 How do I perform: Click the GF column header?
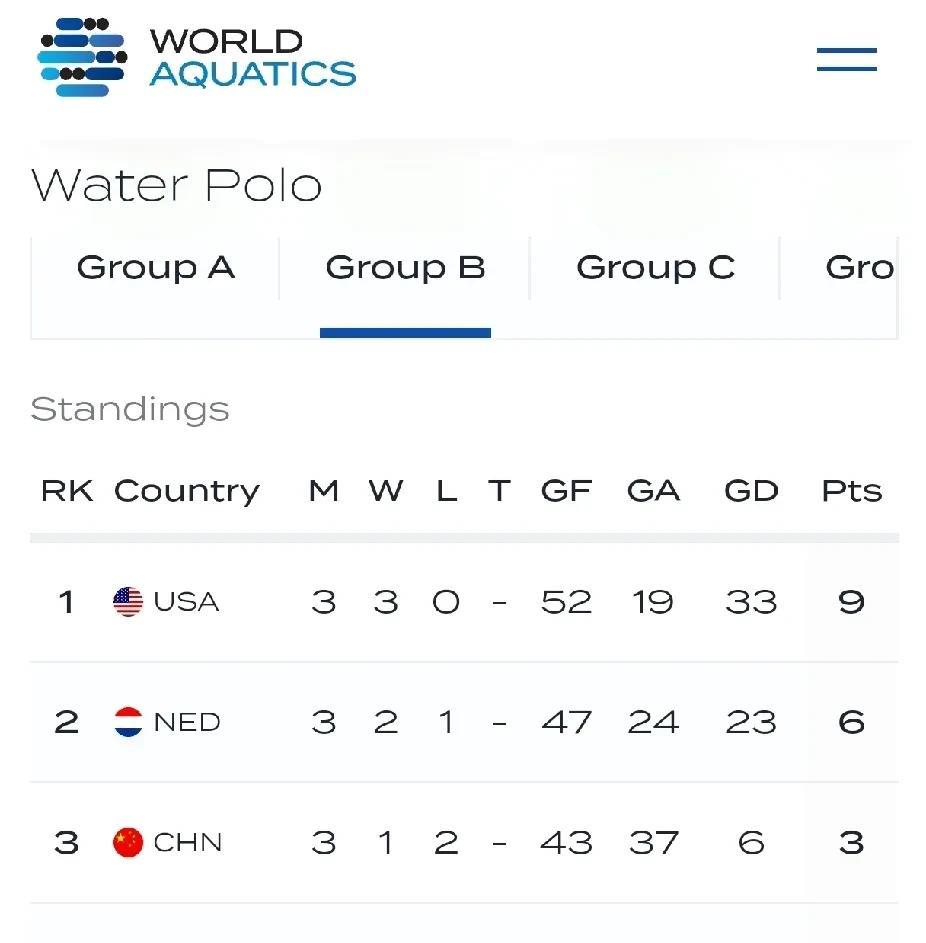[566, 491]
